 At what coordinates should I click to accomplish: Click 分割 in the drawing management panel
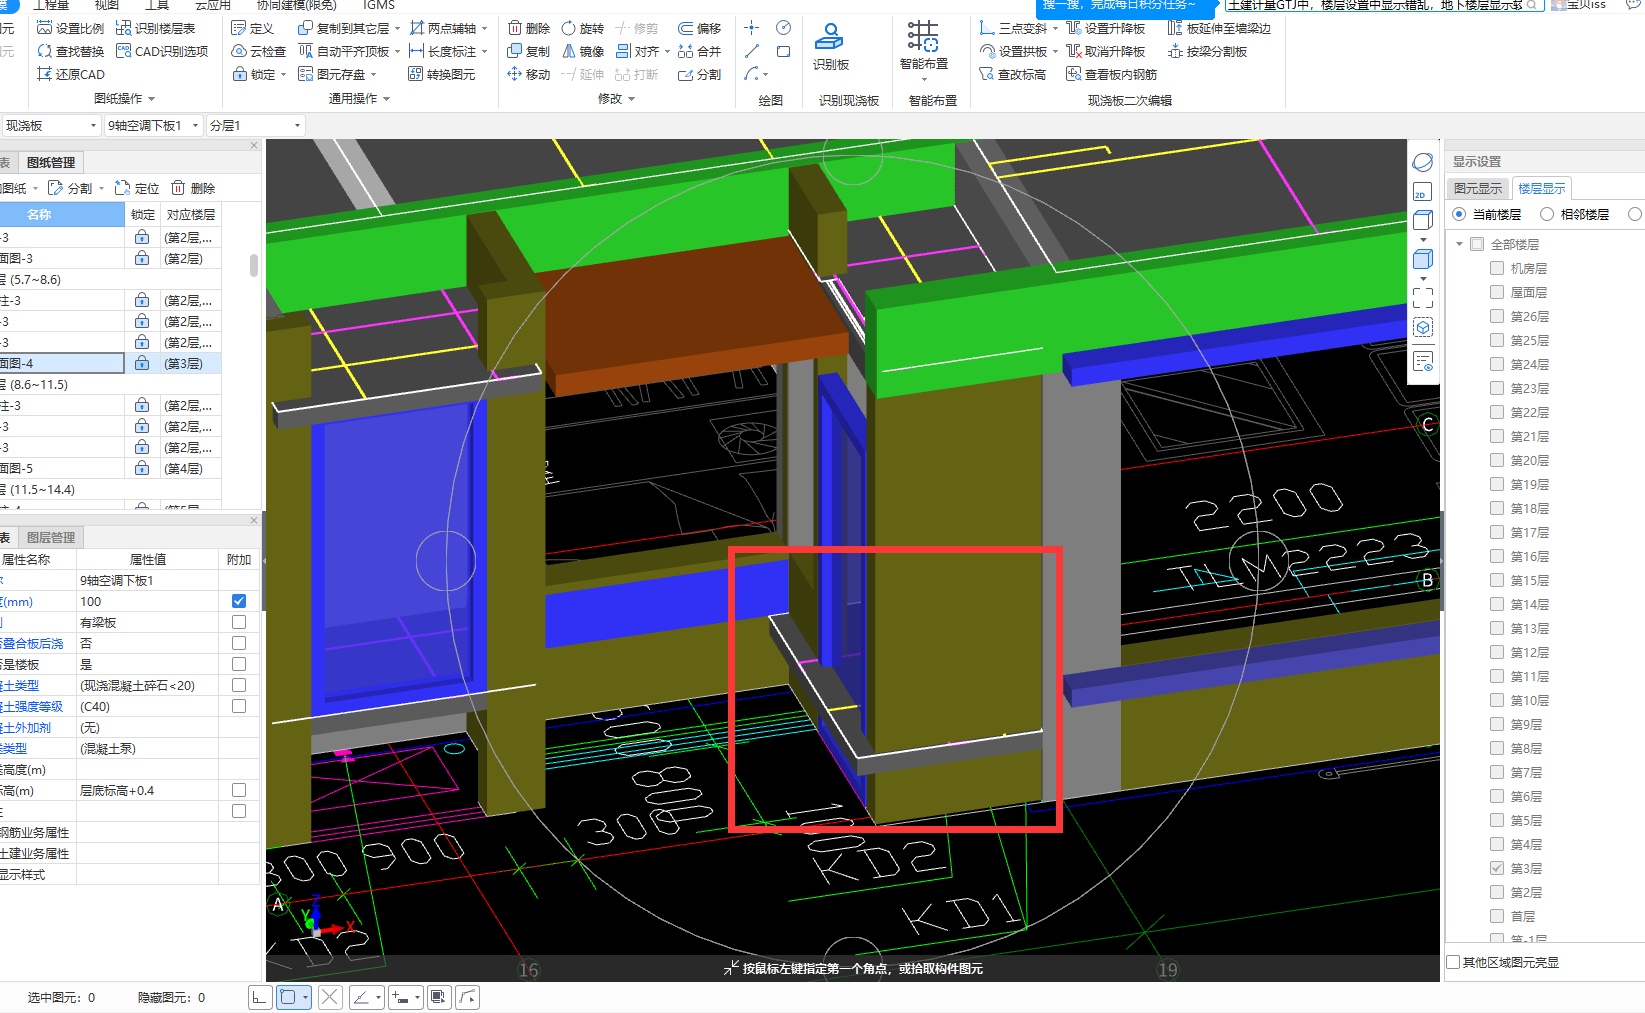pos(70,188)
